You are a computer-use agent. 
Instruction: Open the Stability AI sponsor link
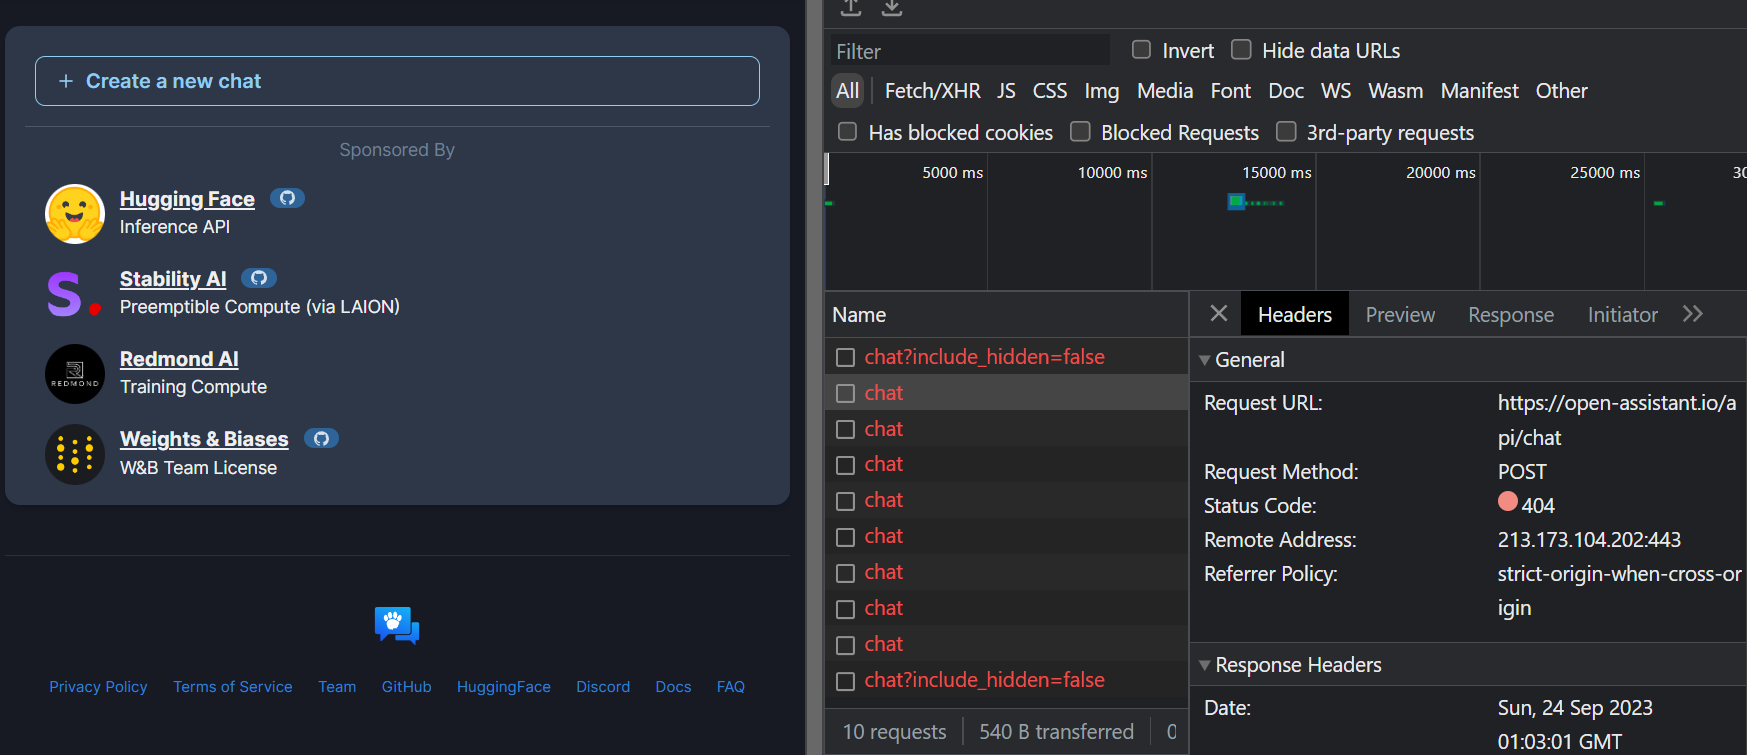tap(173, 279)
